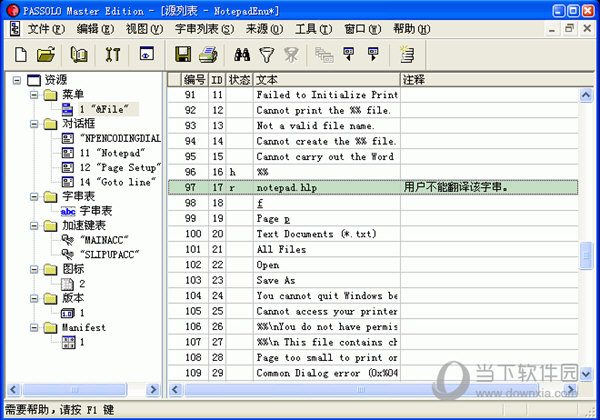Click the Open folder toolbar icon
This screenshot has height=420, width=600.
pyautogui.click(x=46, y=54)
